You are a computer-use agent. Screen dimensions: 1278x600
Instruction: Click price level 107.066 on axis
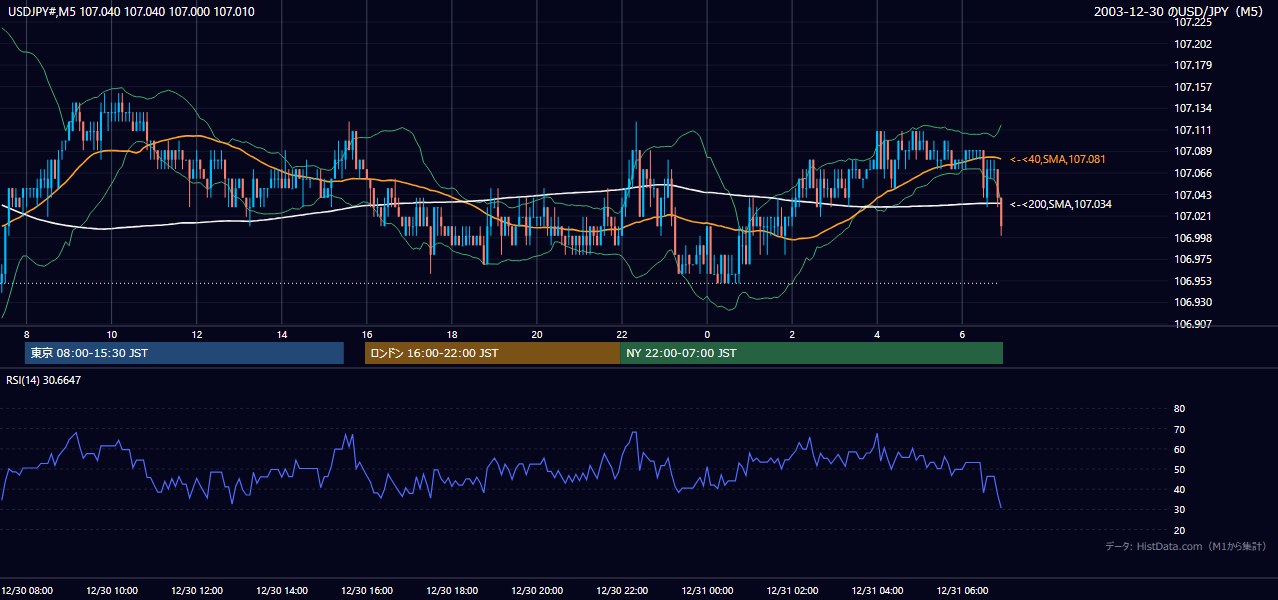pyautogui.click(x=1193, y=173)
